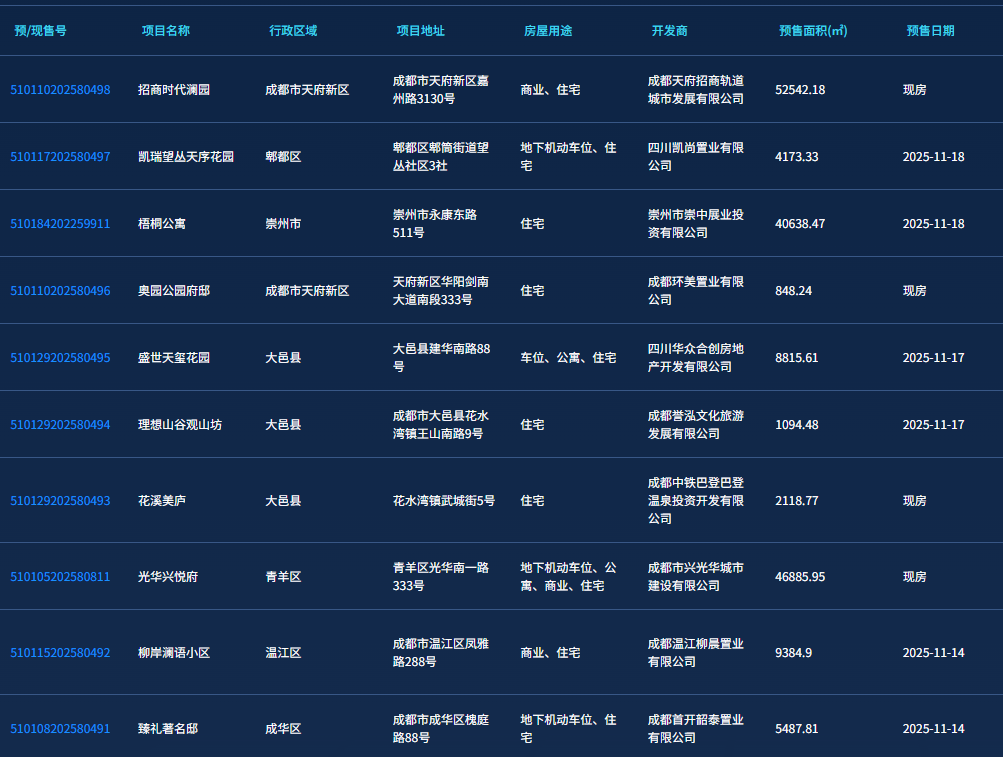Open presale link 510105202580811
Image resolution: width=1003 pixels, height=757 pixels.
(60, 577)
